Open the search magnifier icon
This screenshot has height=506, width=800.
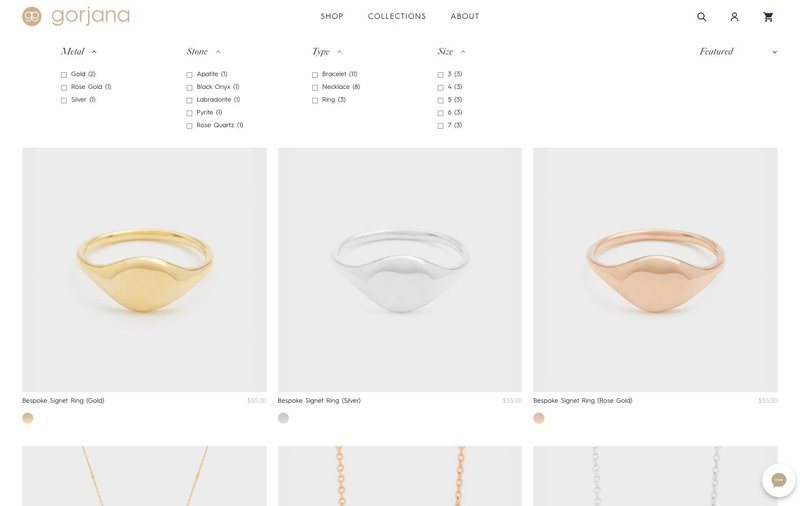(x=702, y=17)
